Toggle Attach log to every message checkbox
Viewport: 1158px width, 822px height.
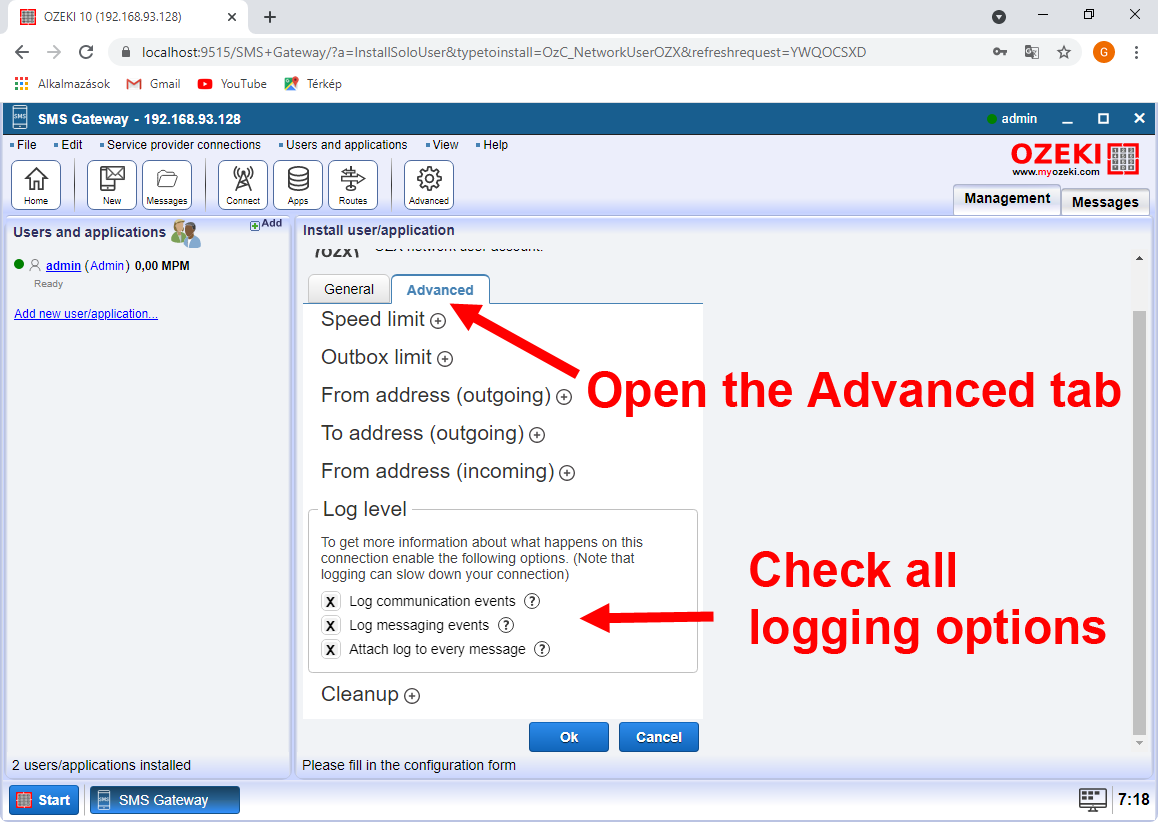tap(330, 650)
